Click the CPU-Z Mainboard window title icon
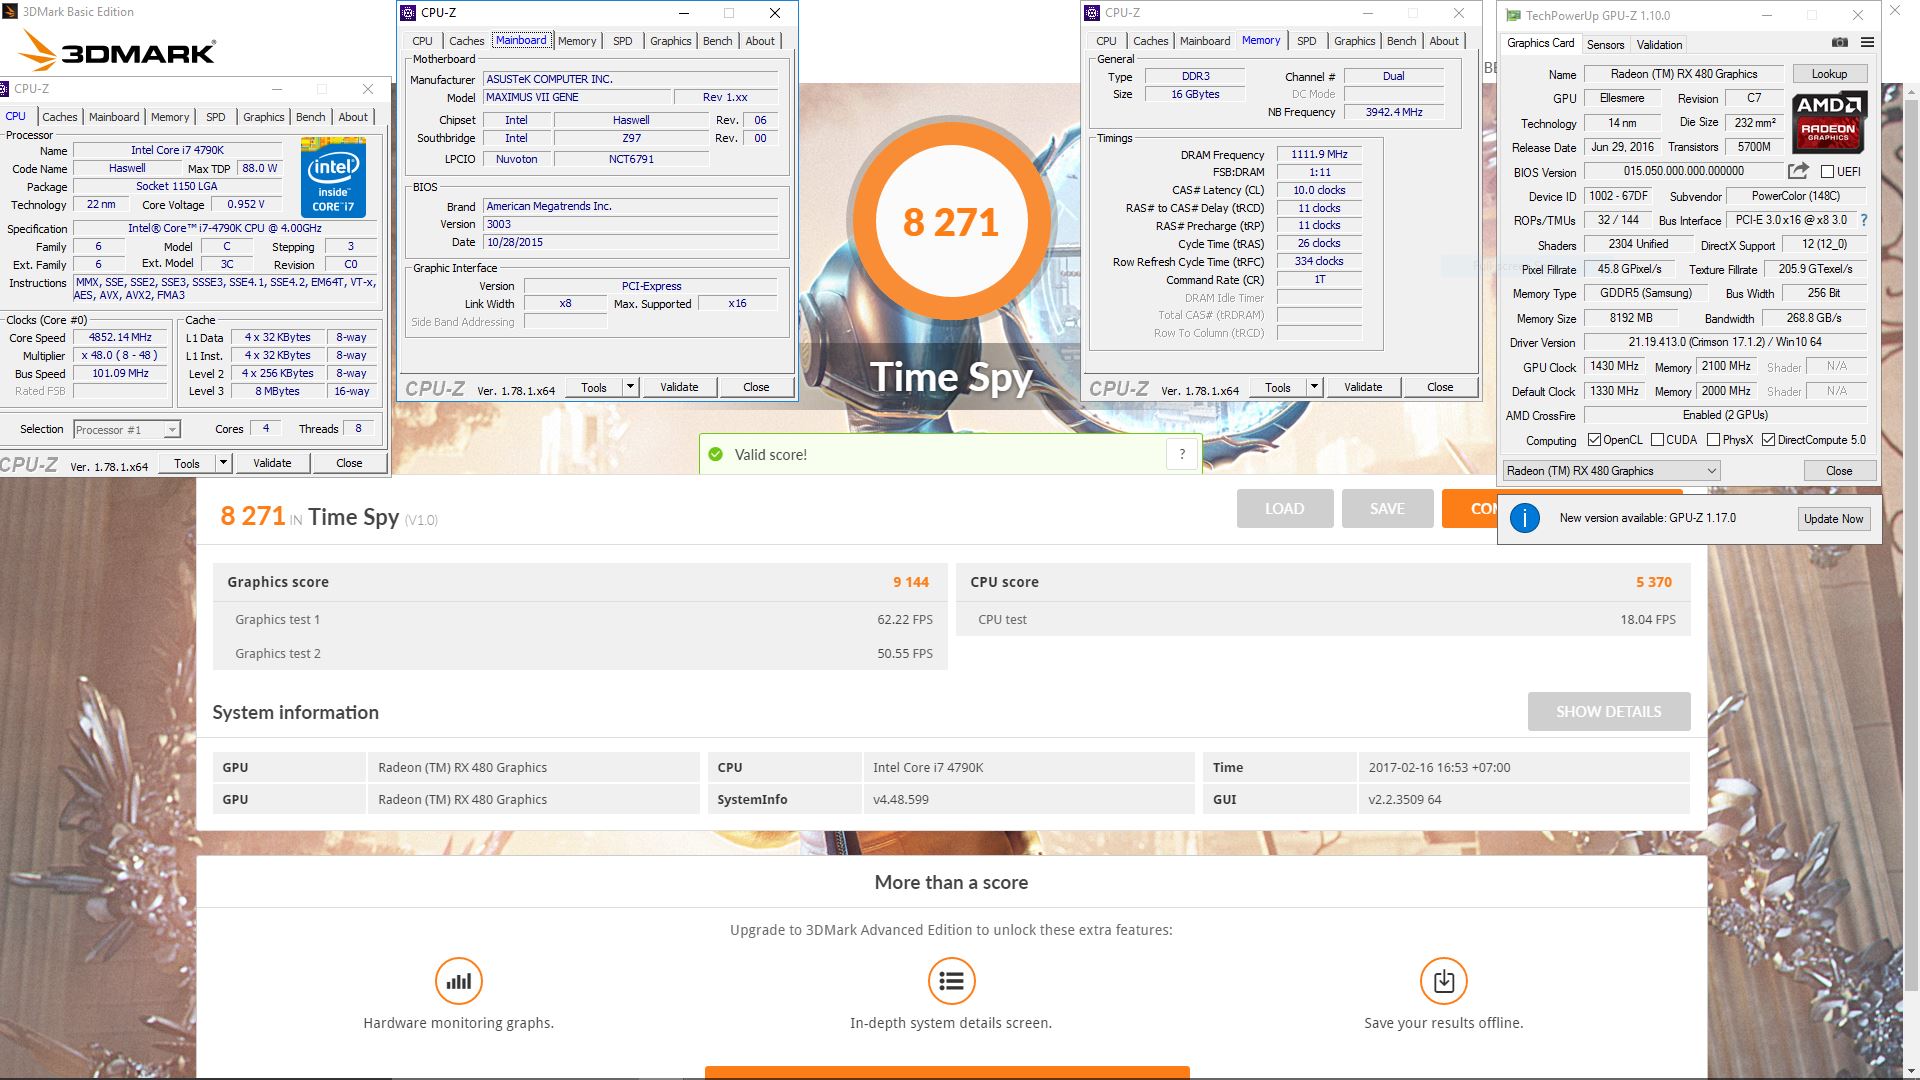 408,13
